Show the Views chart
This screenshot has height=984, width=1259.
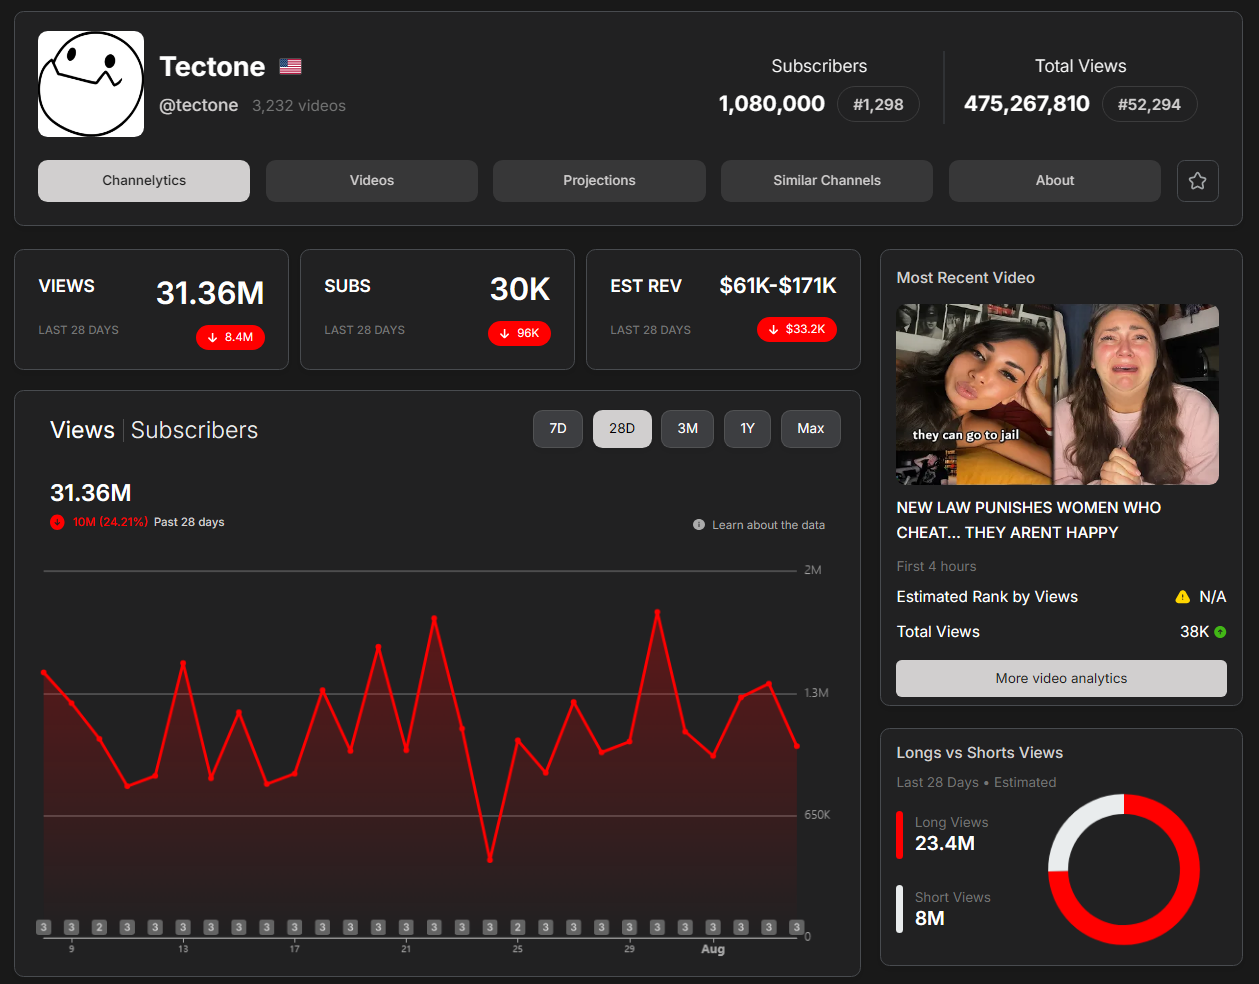(82, 430)
